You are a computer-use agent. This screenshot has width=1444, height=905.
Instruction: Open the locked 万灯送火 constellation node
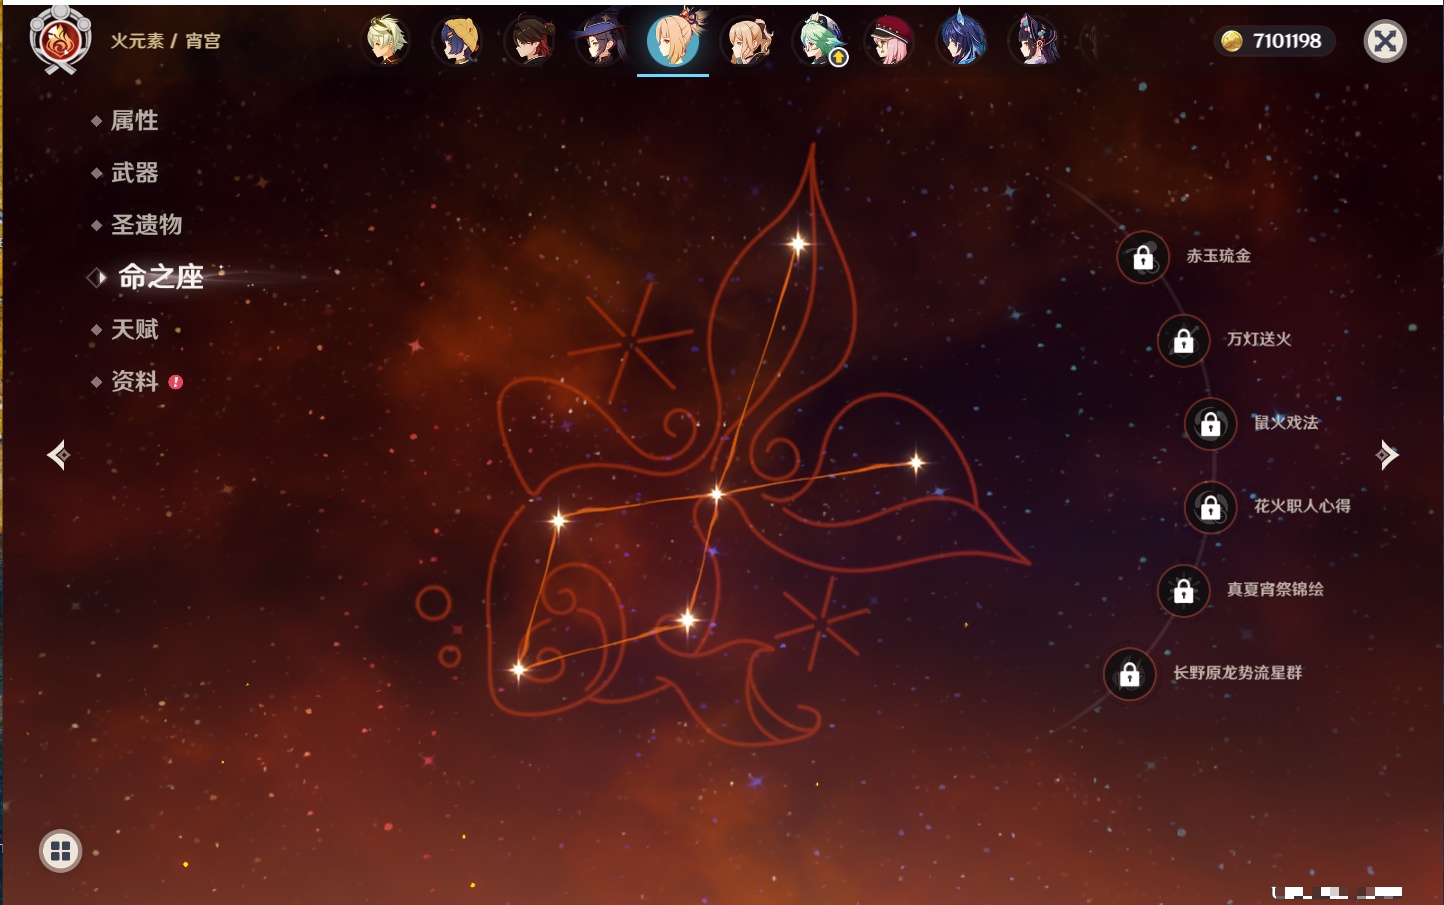coord(1184,341)
